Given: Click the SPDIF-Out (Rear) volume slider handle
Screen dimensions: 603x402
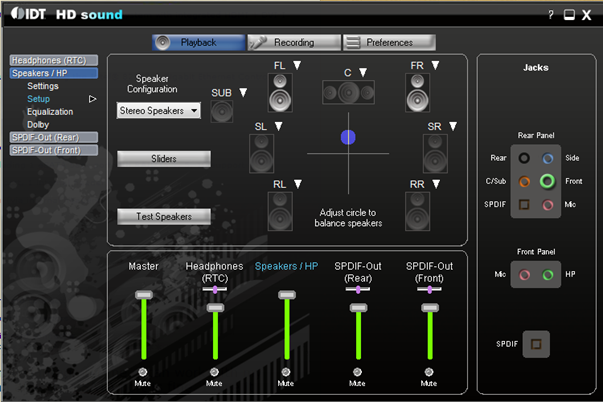Looking at the screenshot, I should (x=358, y=308).
